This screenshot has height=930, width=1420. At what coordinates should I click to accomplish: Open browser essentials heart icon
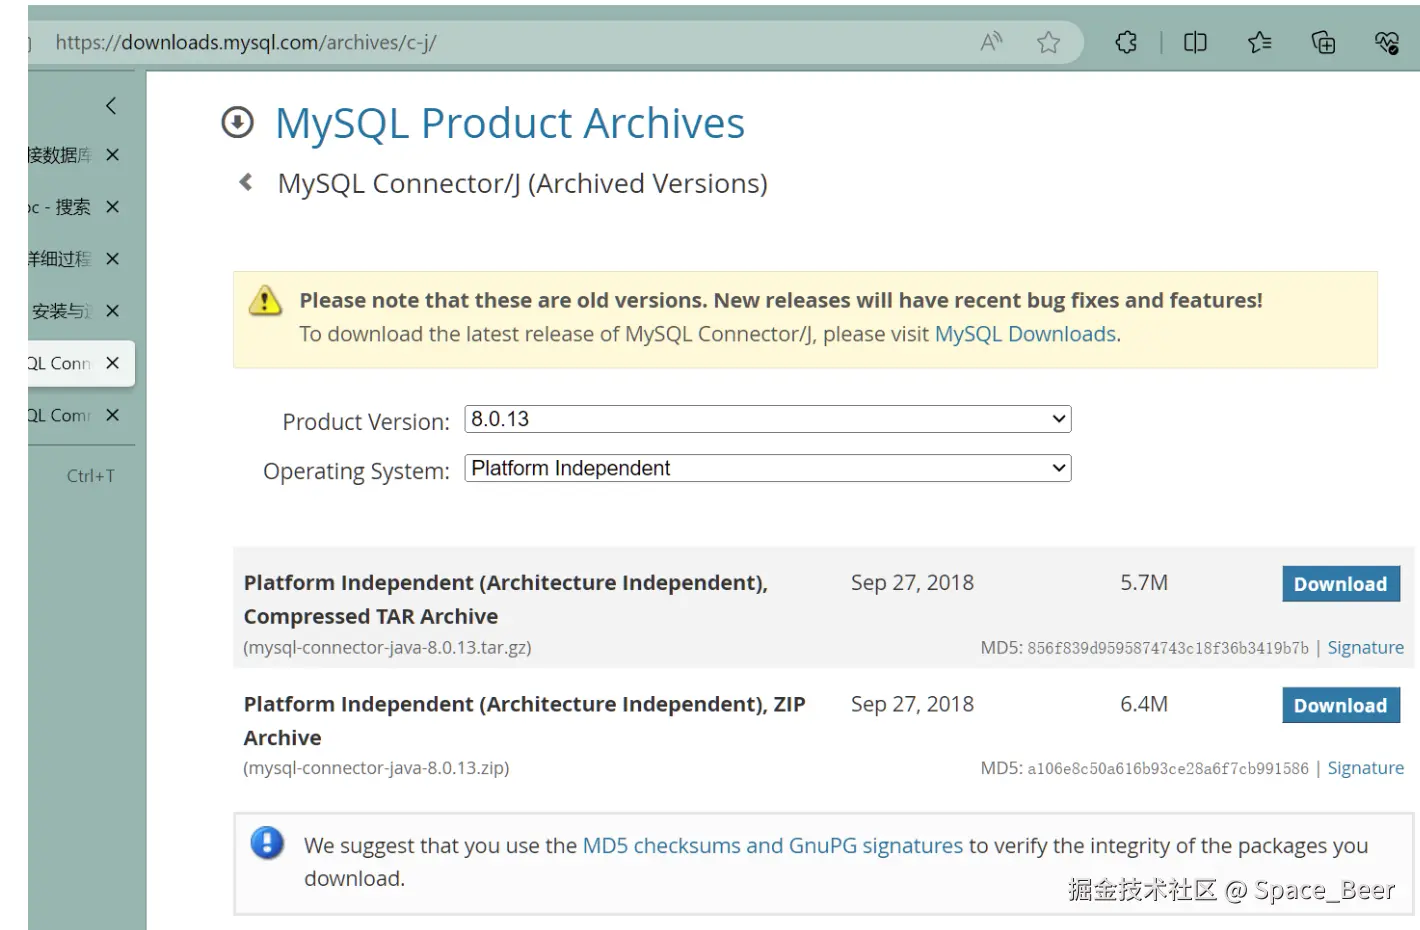point(1386,42)
